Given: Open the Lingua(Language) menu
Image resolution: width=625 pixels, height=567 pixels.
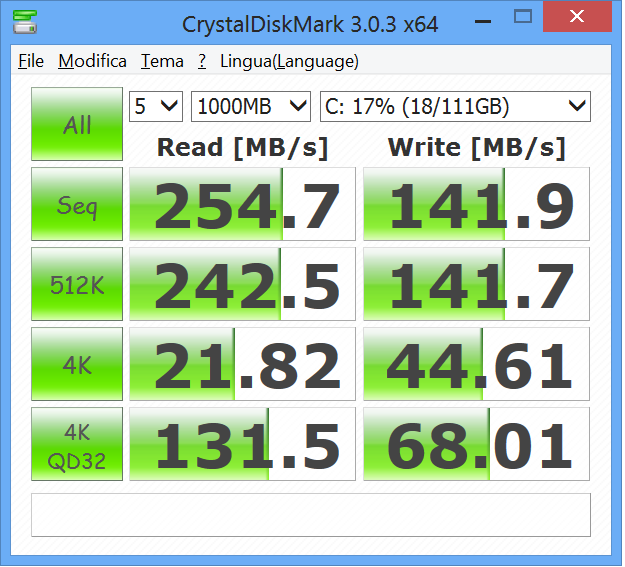Looking at the screenshot, I should [x=288, y=61].
